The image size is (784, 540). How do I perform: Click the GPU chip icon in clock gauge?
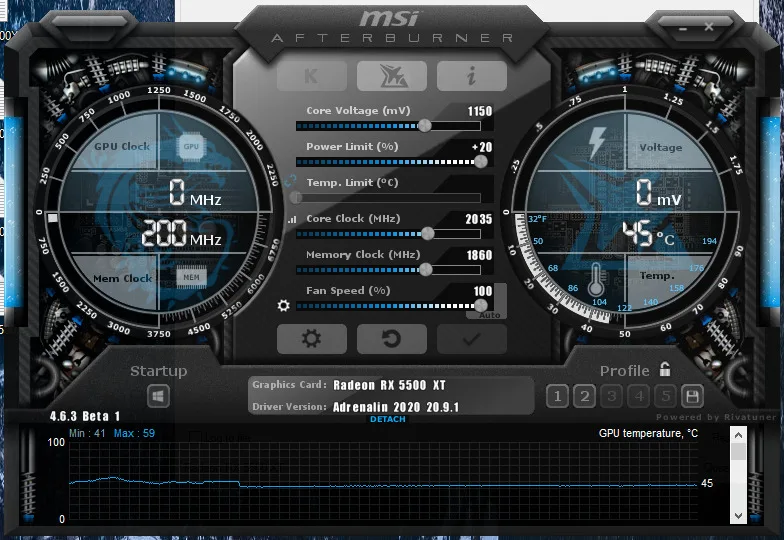191,146
